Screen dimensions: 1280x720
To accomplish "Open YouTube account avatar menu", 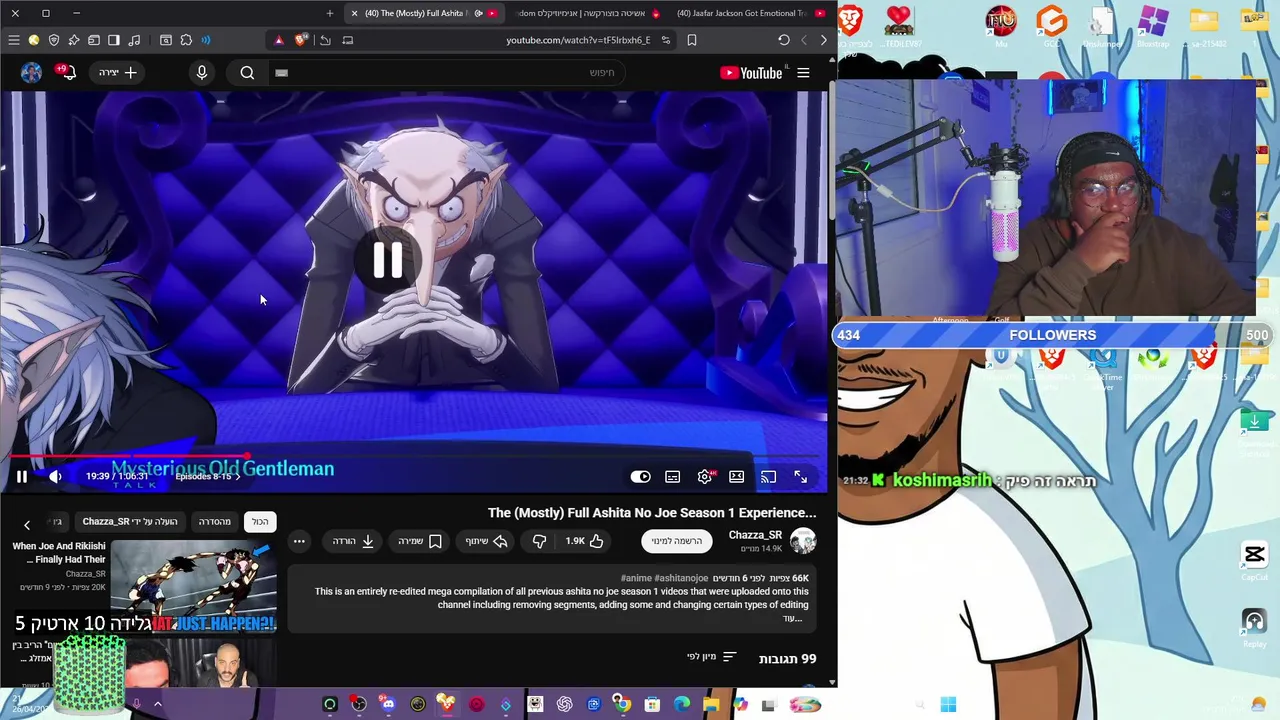I will coord(31,72).
